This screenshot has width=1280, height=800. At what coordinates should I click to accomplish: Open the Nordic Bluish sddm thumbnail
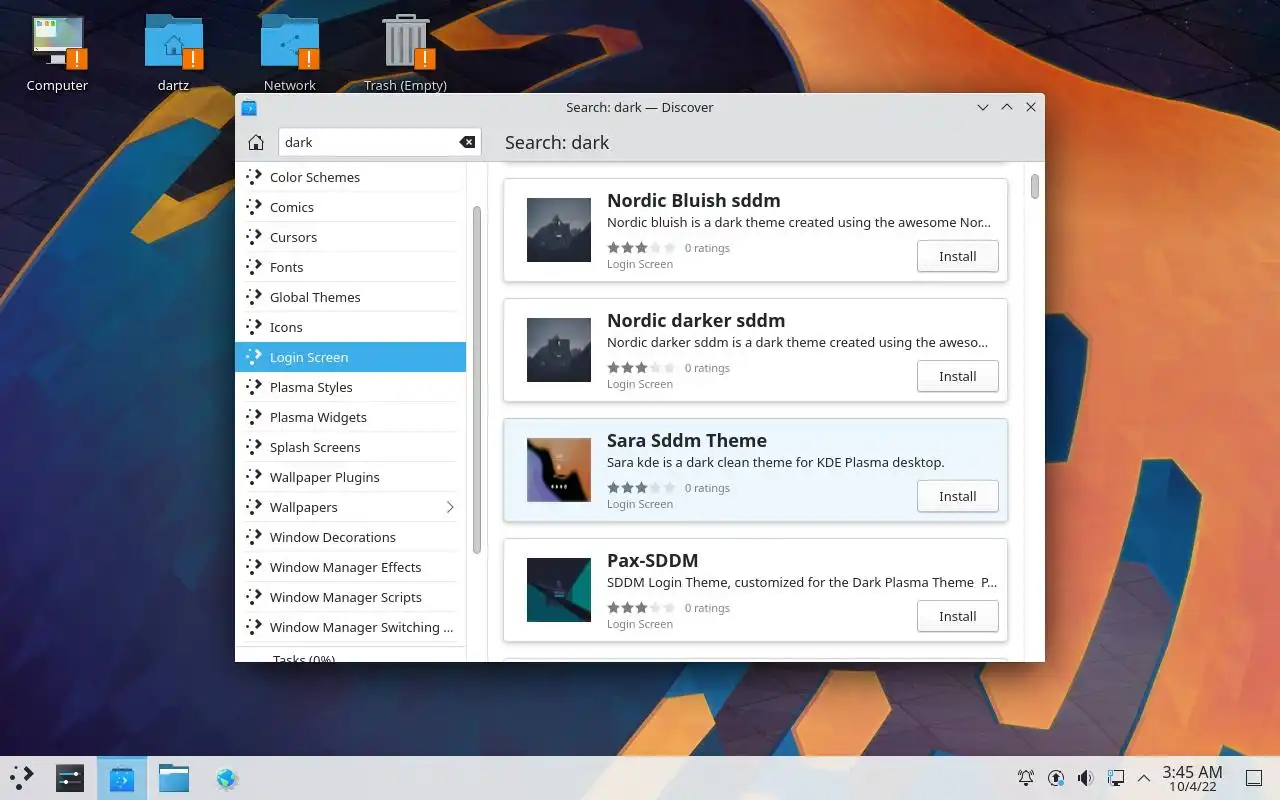[x=559, y=230]
